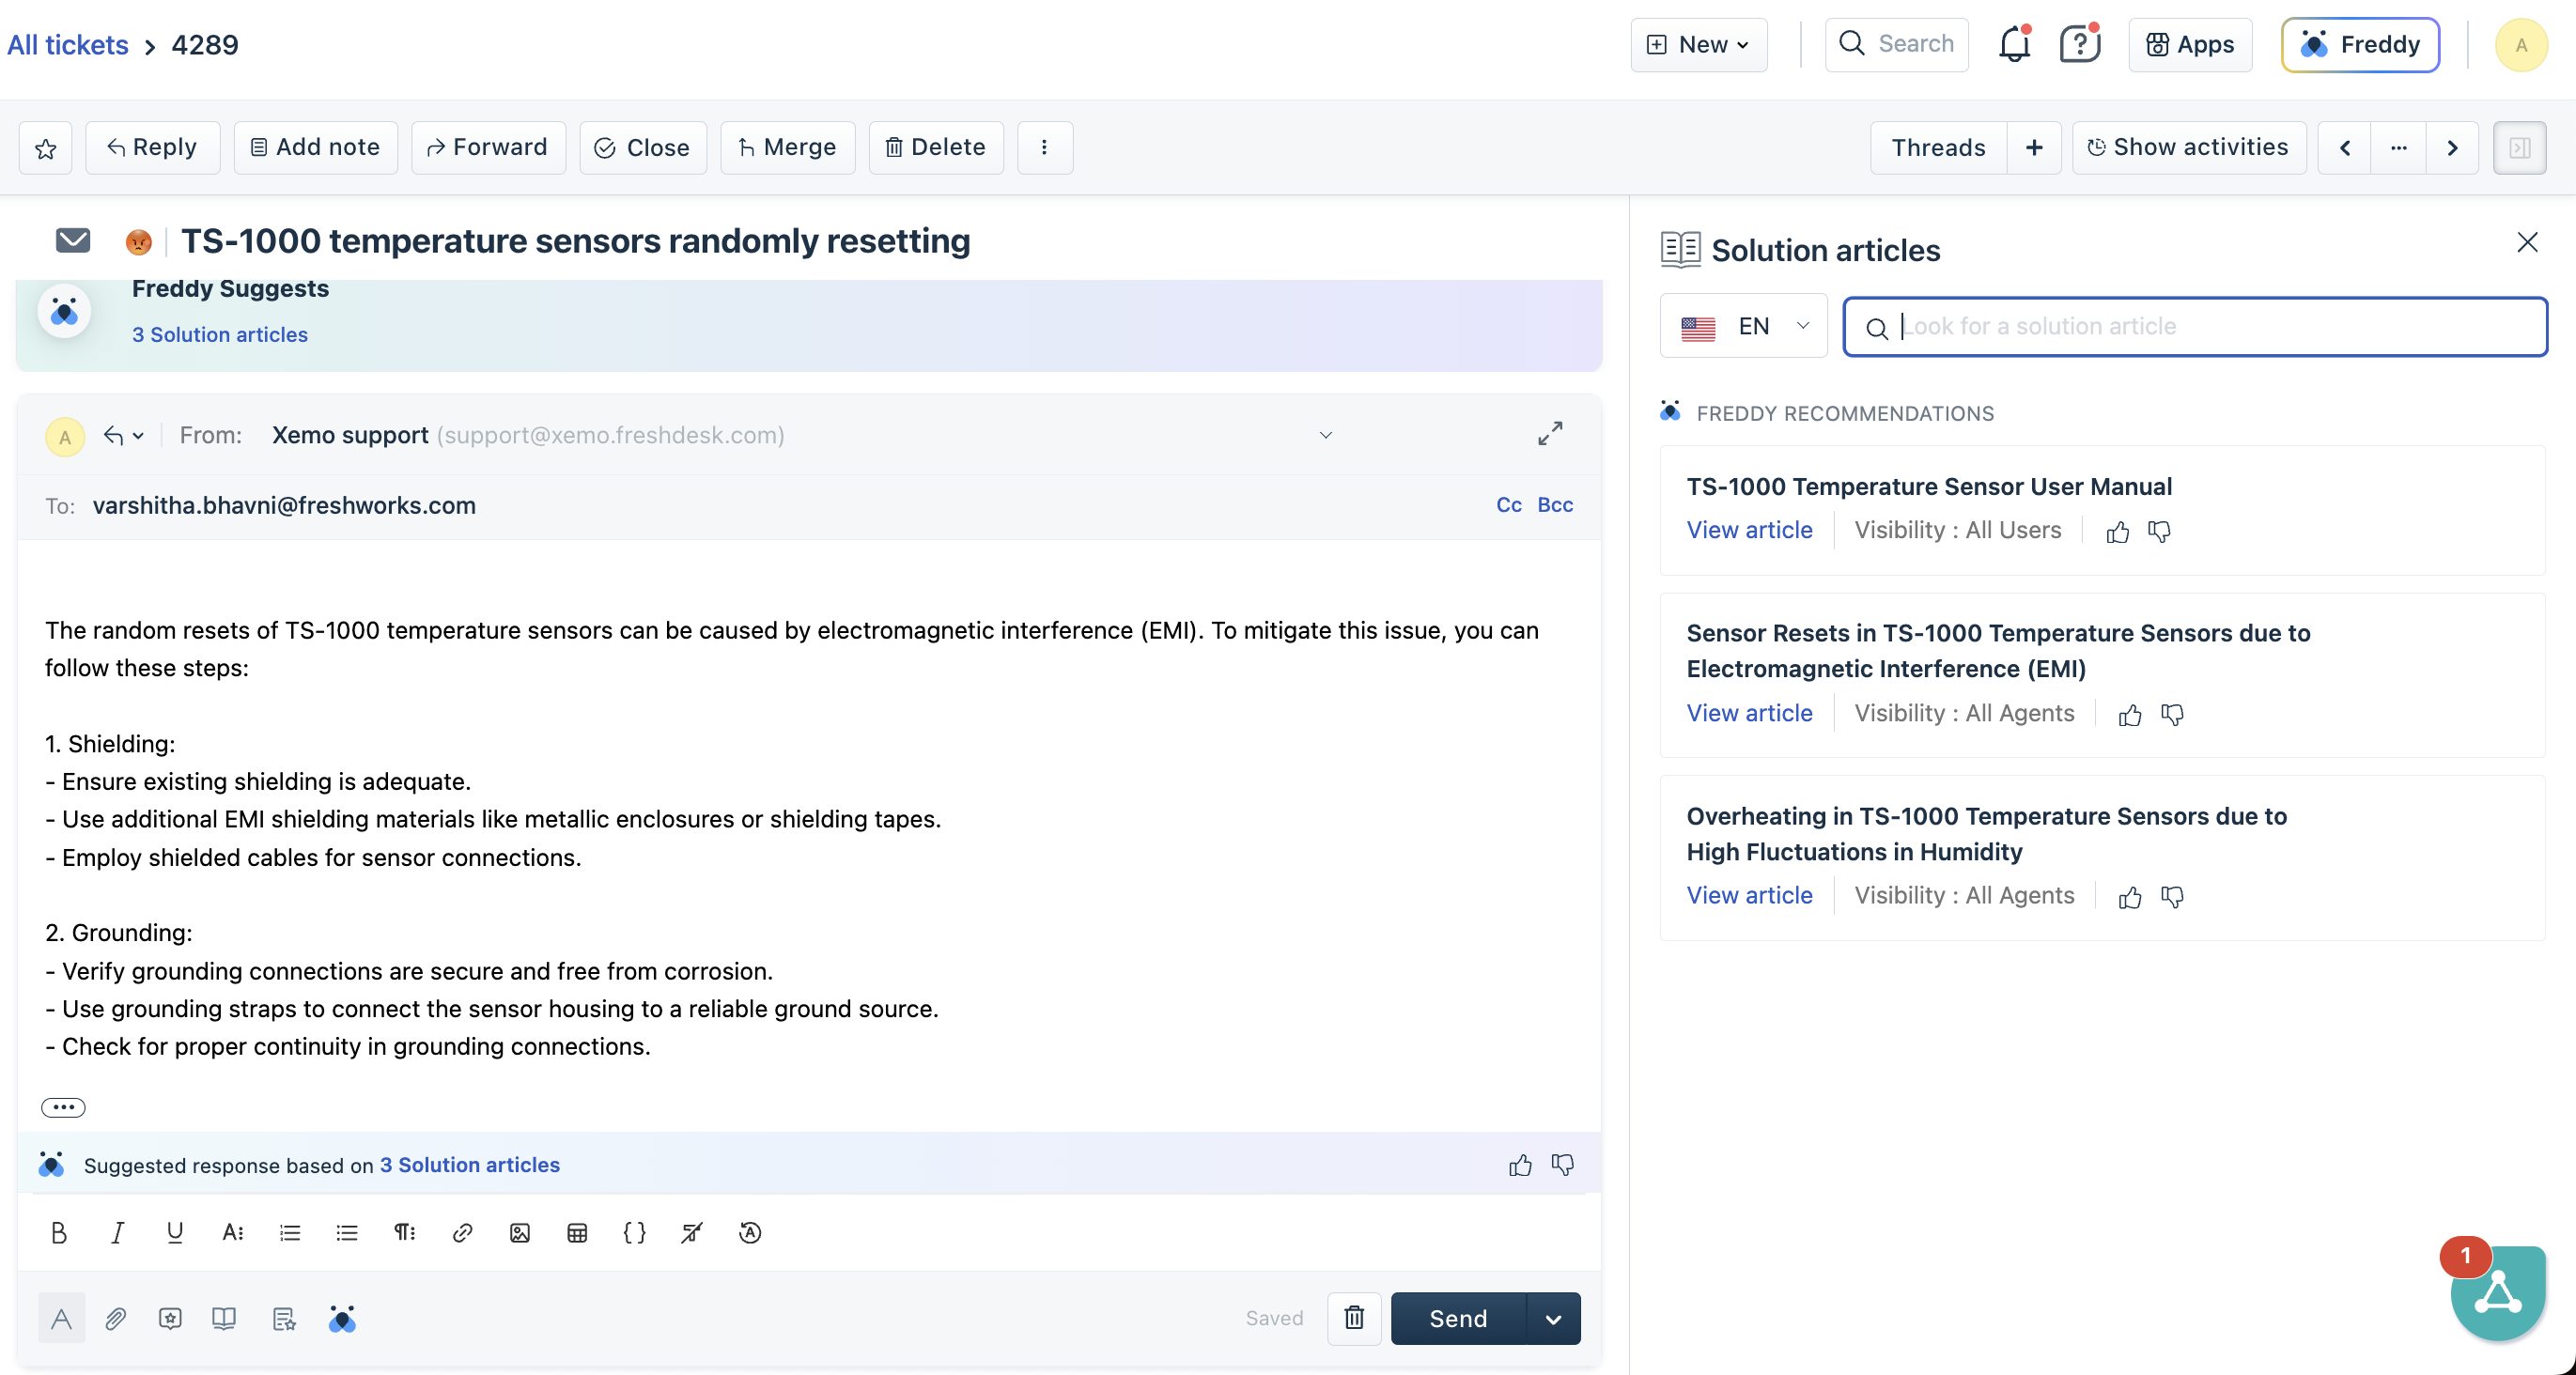Select Forward in the ticket toolbar

[x=488, y=148]
